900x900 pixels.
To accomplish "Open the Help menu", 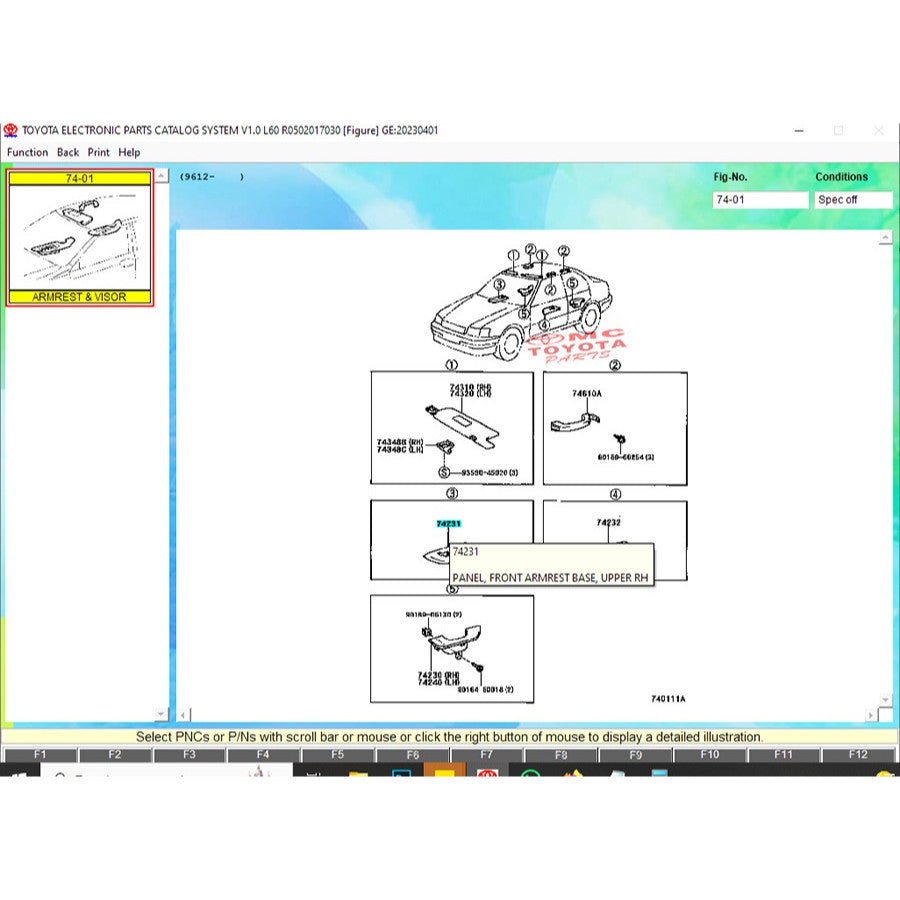I will click(x=129, y=152).
